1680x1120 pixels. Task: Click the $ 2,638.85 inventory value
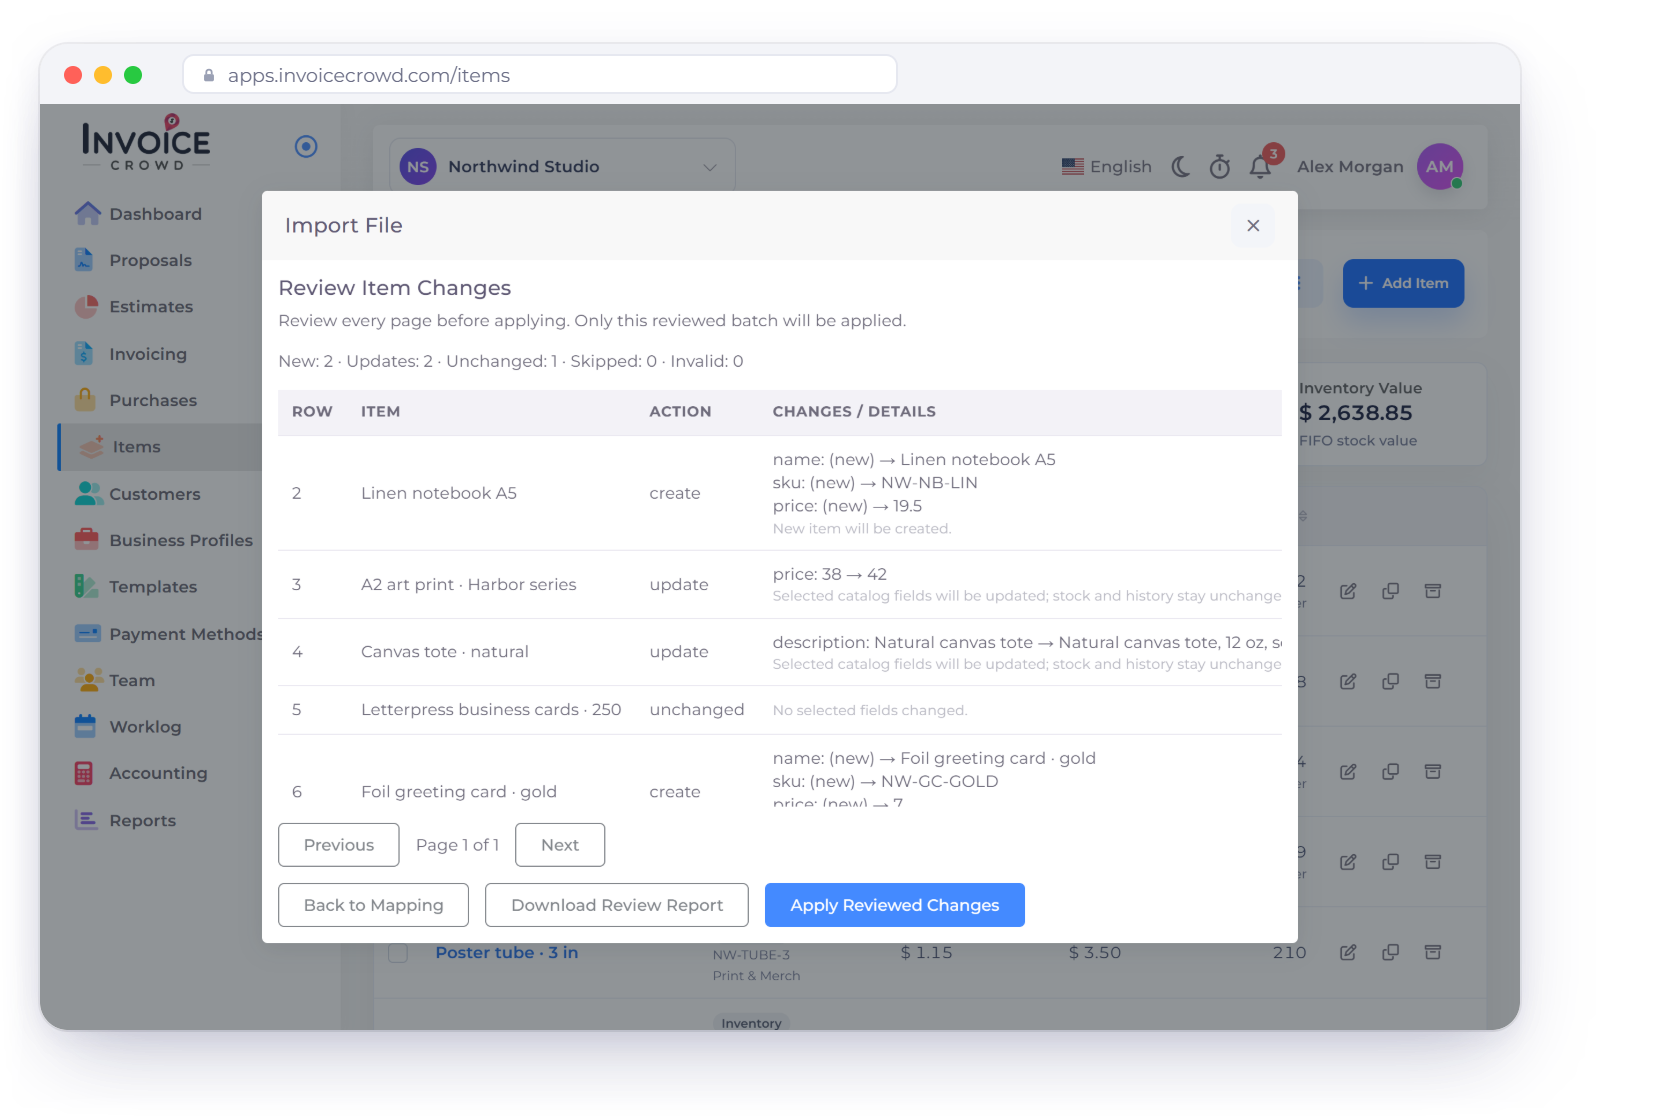(x=1356, y=413)
